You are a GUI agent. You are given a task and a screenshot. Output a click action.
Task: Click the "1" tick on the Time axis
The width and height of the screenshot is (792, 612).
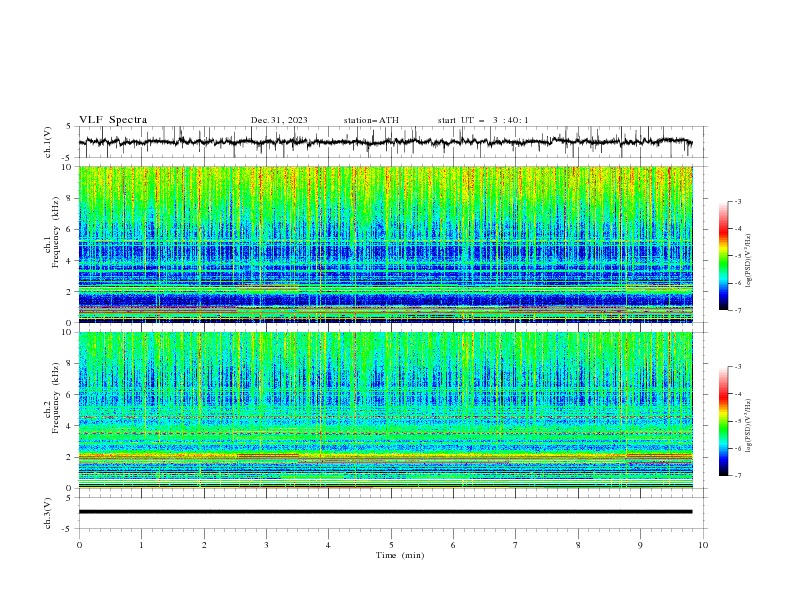(x=141, y=545)
